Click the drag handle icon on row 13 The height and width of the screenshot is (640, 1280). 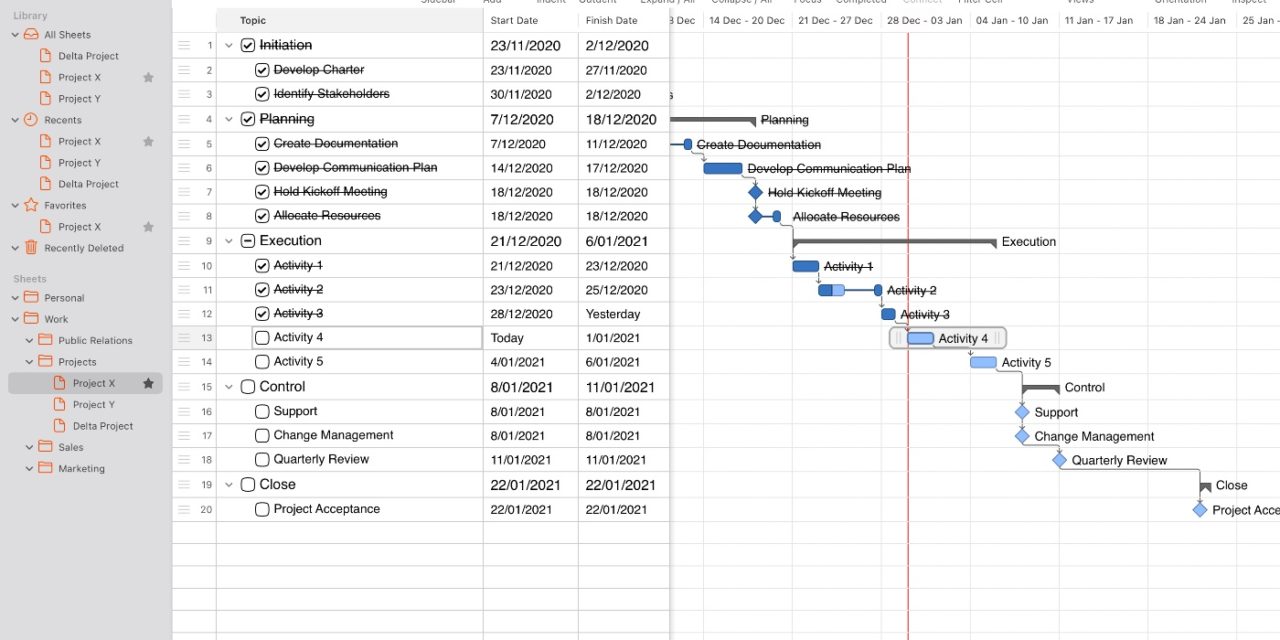click(x=184, y=338)
